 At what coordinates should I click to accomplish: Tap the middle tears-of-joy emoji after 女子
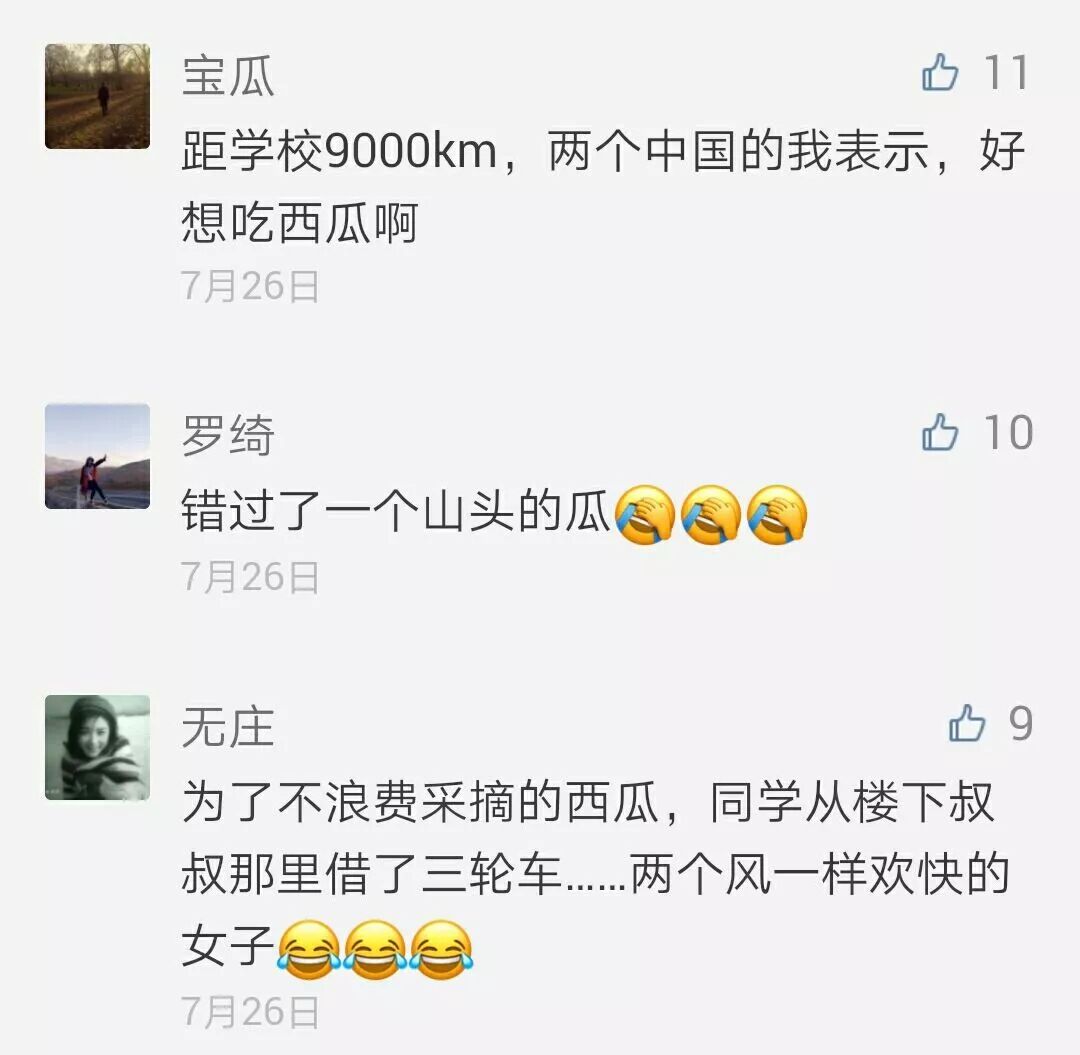coord(375,950)
